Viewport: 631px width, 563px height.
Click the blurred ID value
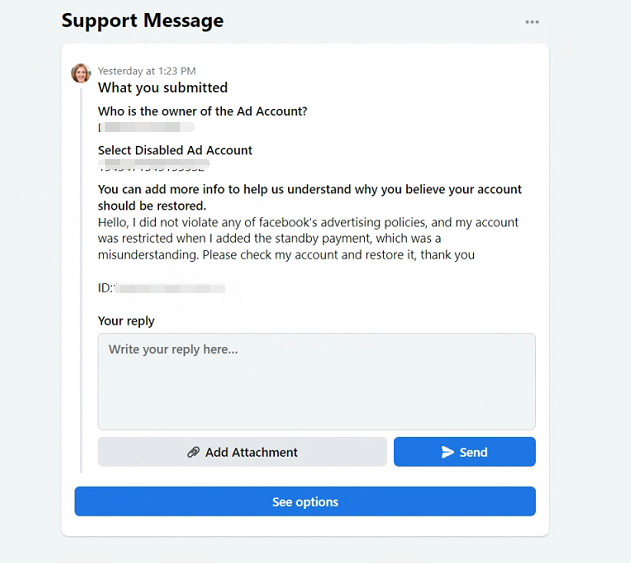pos(168,288)
